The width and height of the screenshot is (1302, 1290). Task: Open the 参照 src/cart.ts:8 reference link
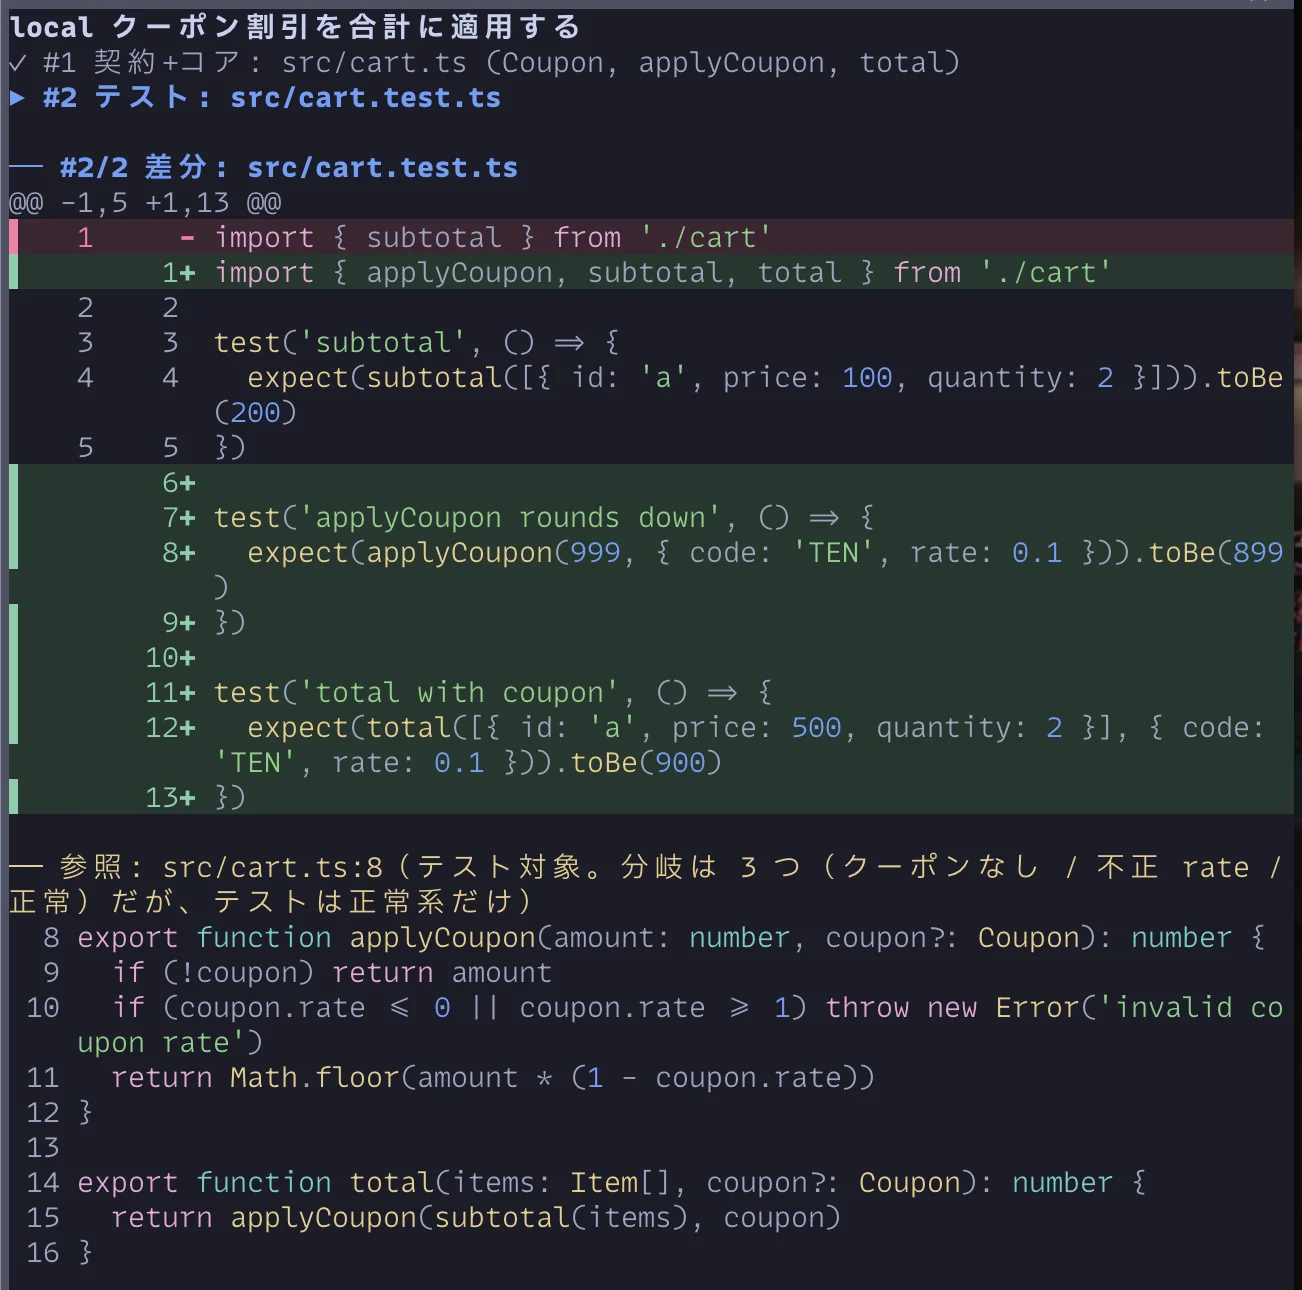[x=272, y=868]
